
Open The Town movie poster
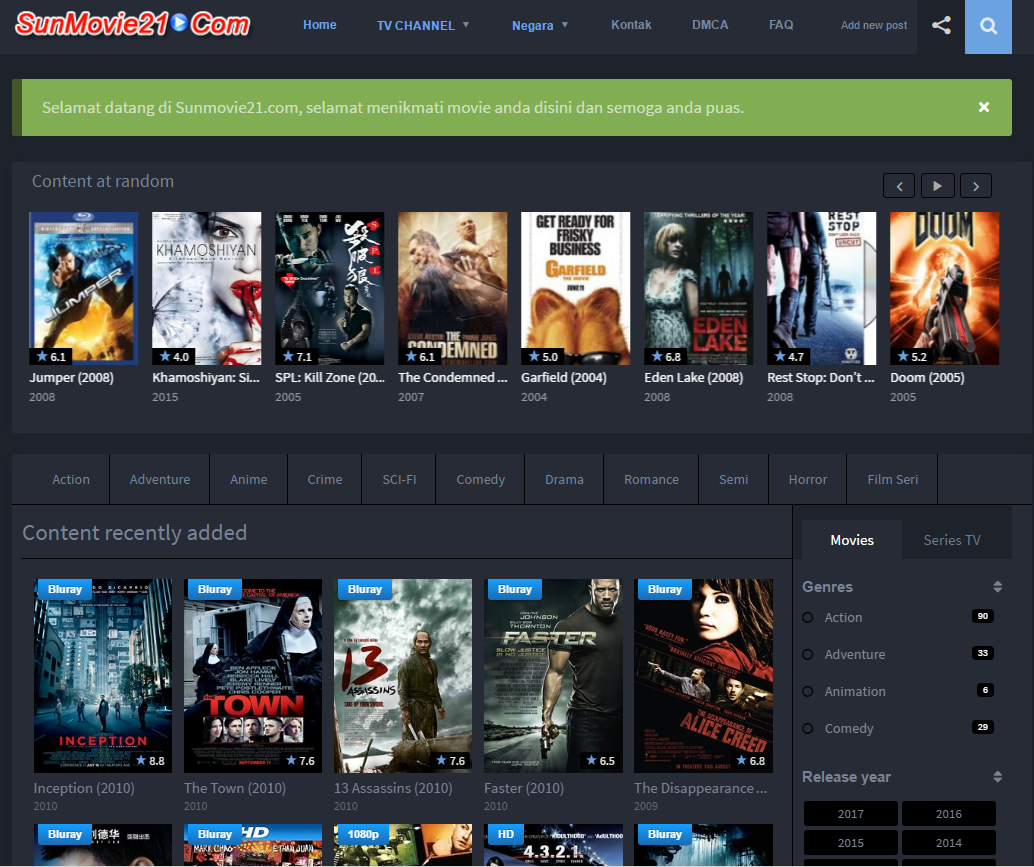(253, 676)
